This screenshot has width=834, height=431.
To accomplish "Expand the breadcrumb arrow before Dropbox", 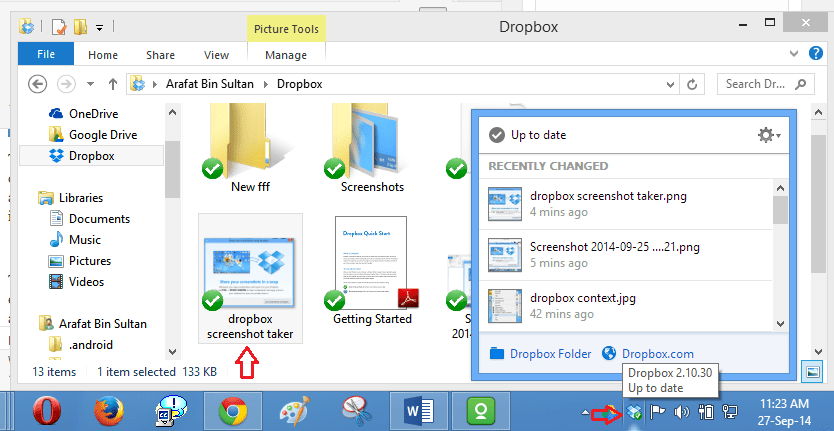I will (x=265, y=84).
